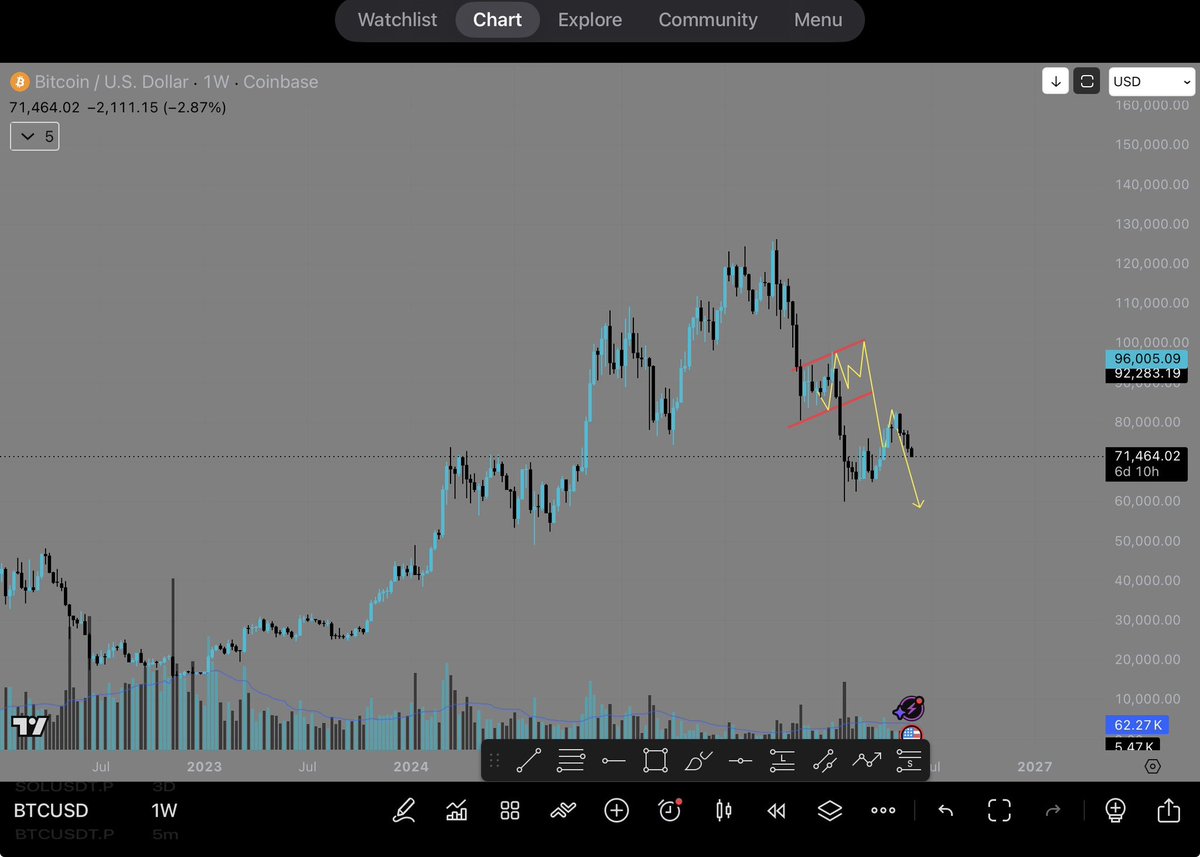The image size is (1200, 857).
Task: Switch to the Watchlist tab
Action: 397,20
